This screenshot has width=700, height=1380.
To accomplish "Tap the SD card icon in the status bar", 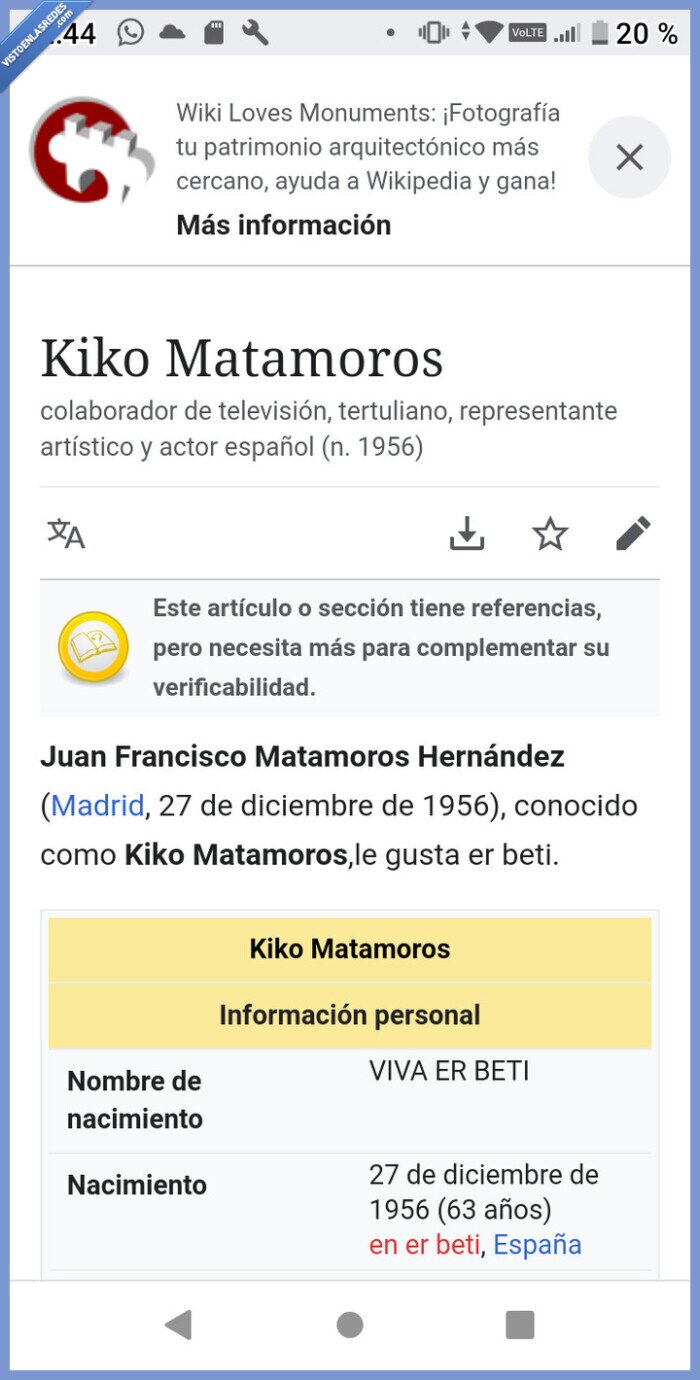I will (x=212, y=32).
